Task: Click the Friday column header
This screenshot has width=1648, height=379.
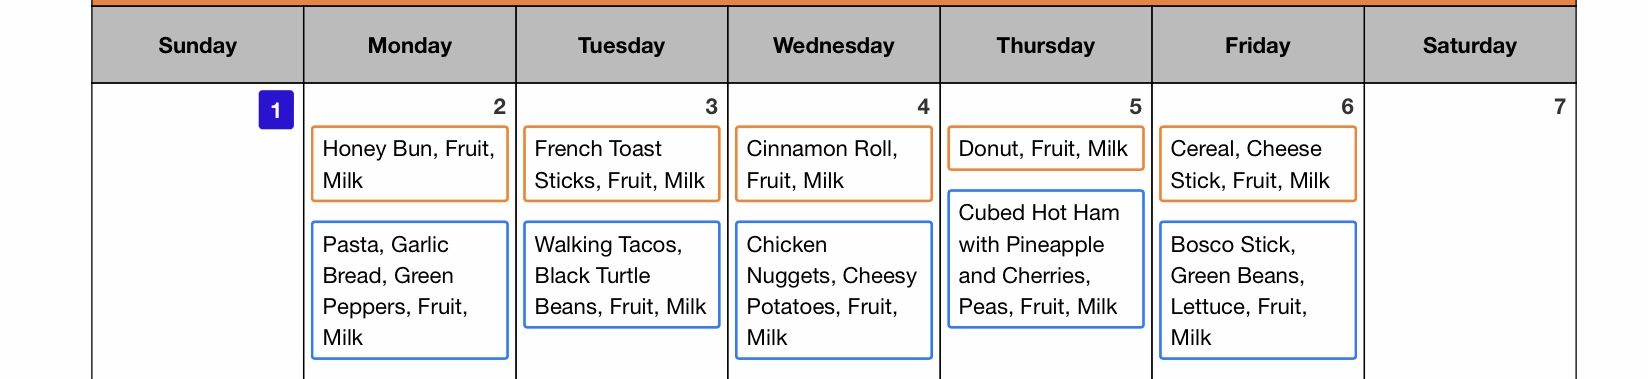Action: click(1258, 45)
